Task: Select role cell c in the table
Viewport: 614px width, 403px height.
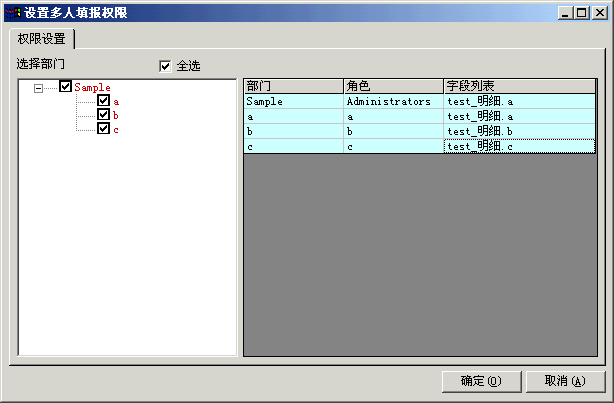Action: (394, 146)
